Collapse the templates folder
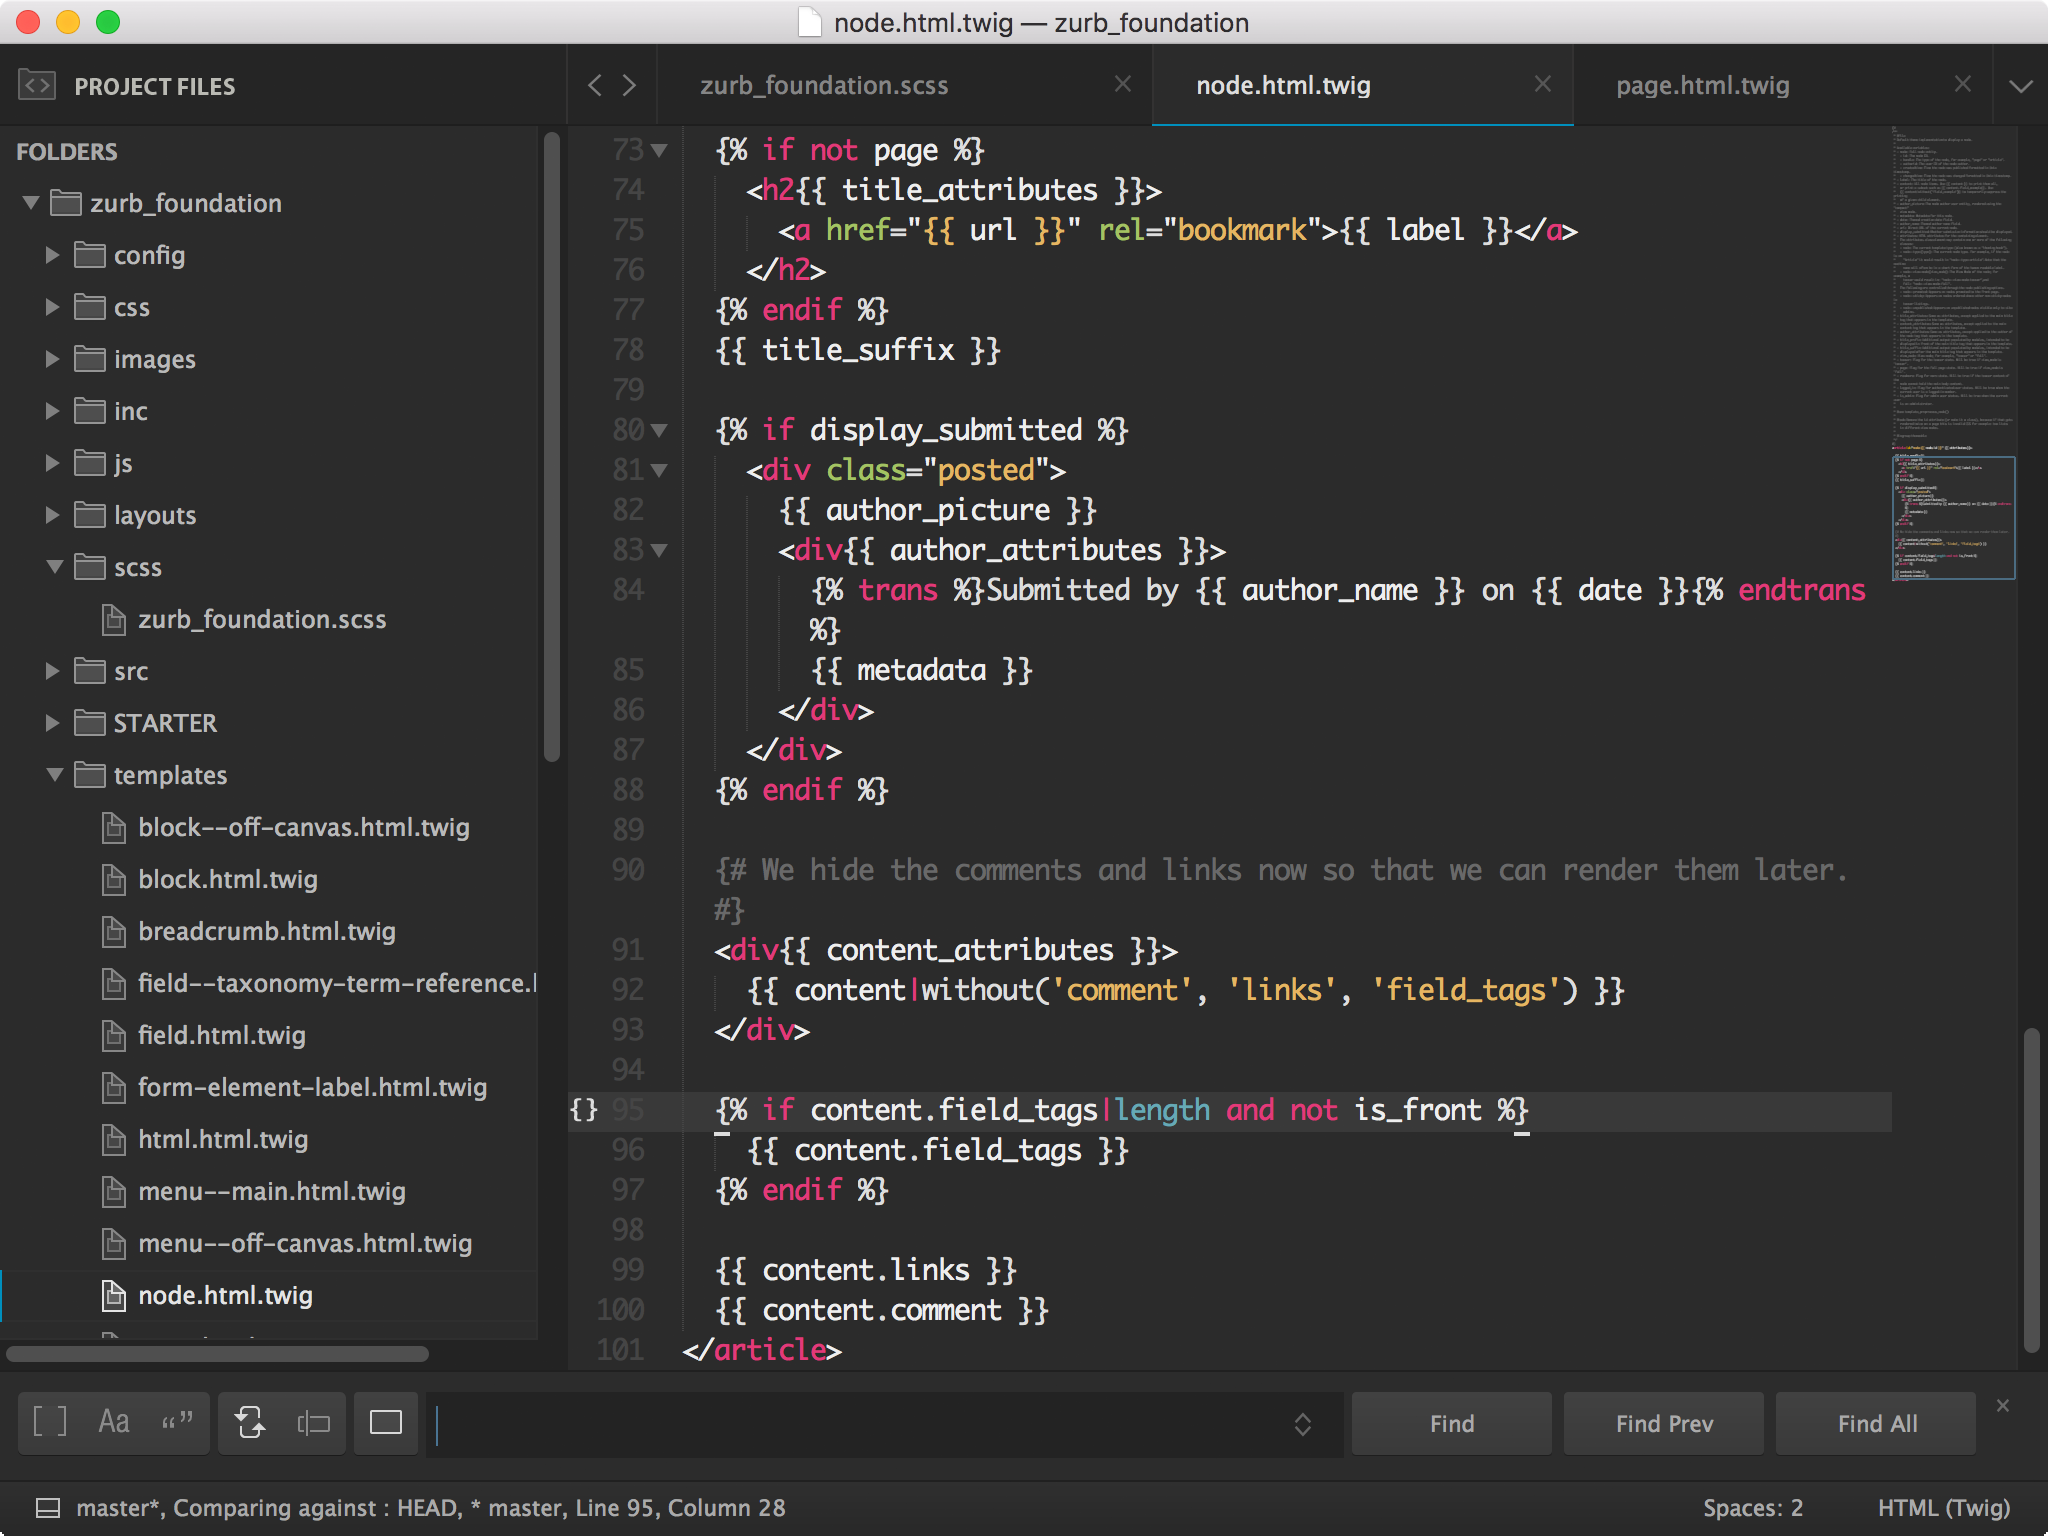 tap(54, 775)
